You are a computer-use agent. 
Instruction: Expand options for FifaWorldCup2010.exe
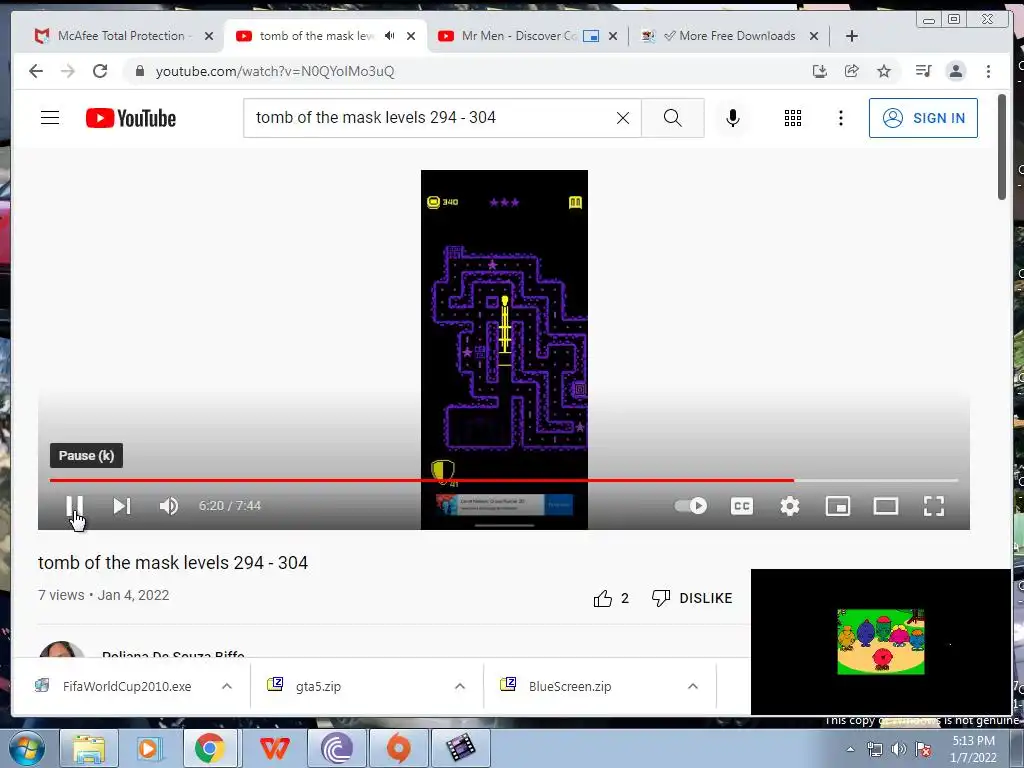227,686
